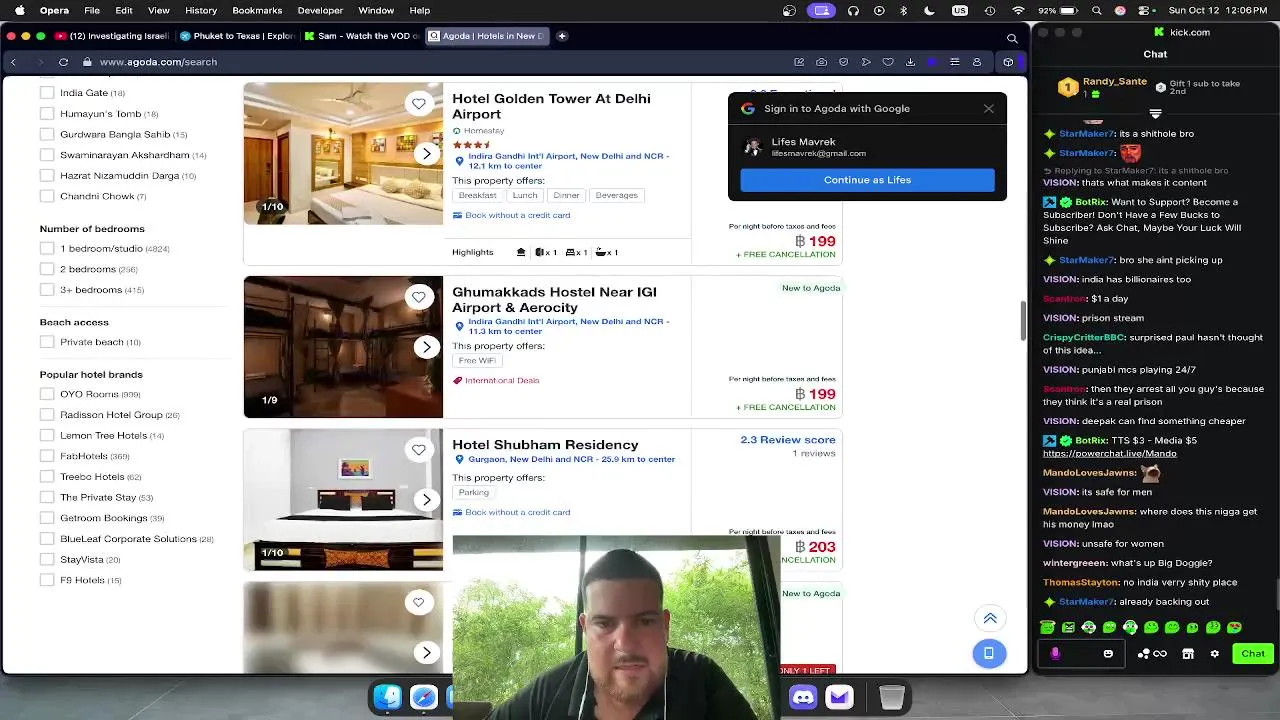
Task: Go back in Opera browser
Action: (13, 62)
